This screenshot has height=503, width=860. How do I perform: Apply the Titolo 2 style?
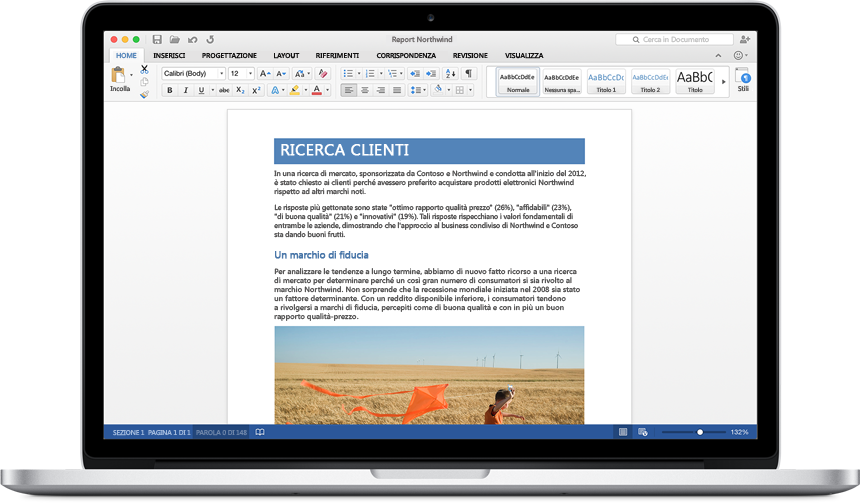(x=650, y=82)
